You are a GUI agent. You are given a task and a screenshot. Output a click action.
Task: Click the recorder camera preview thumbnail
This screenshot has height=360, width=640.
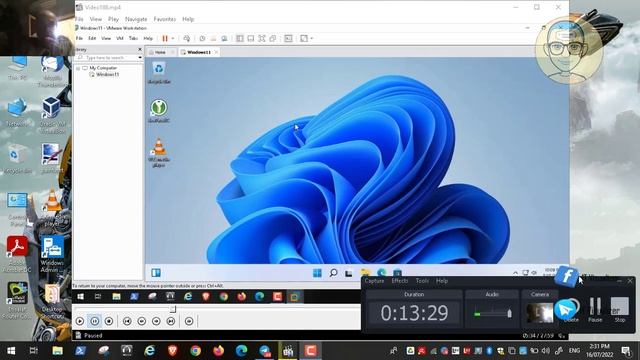point(540,313)
